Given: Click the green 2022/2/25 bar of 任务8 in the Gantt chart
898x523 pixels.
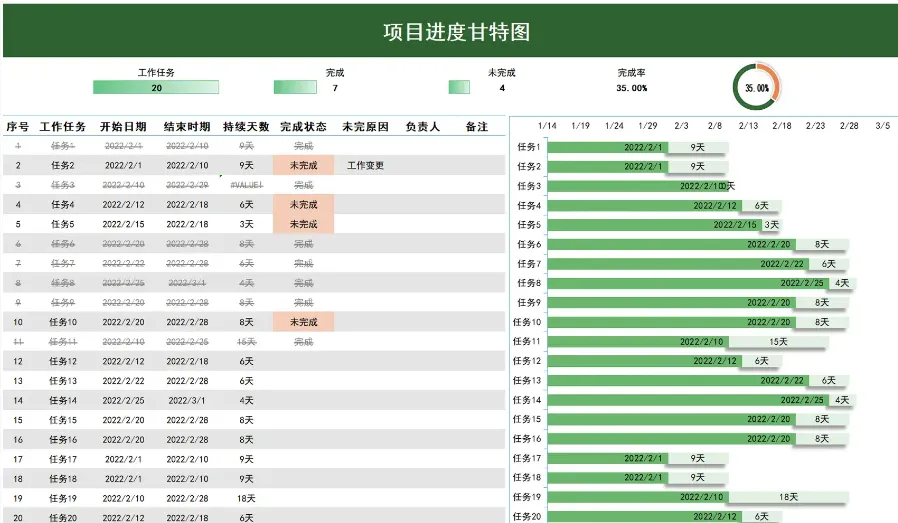Looking at the screenshot, I should coord(687,283).
